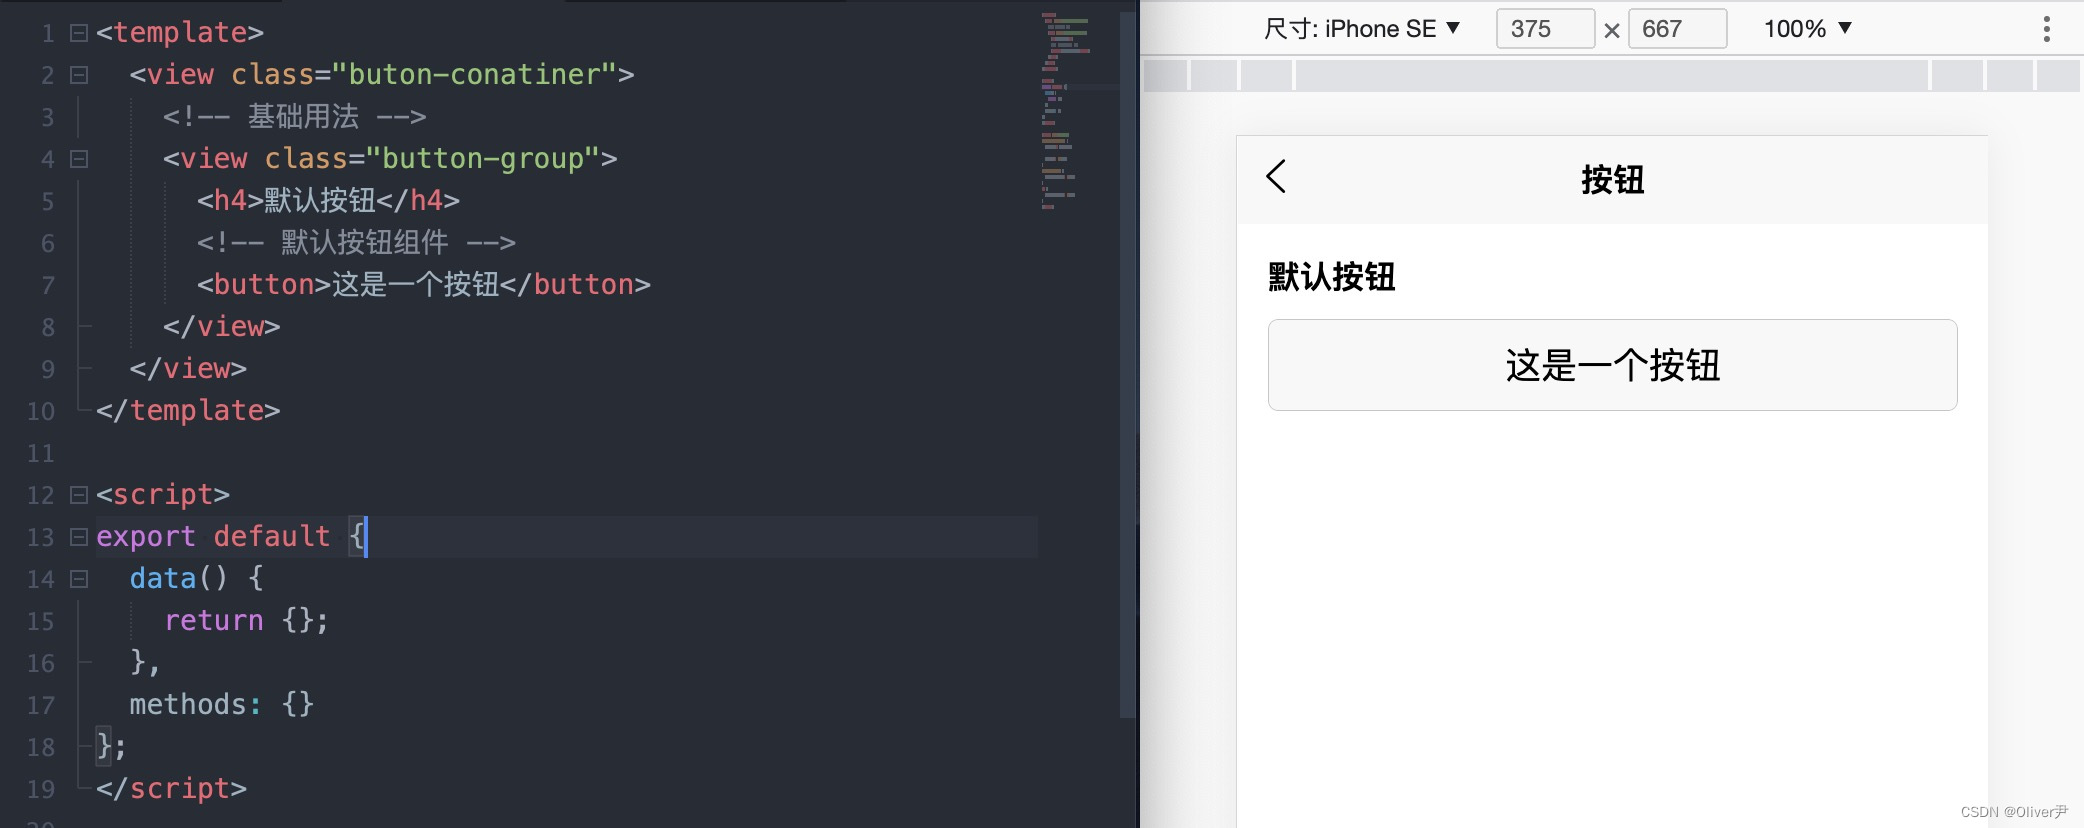Tap the 这是一个按钮 button in preview
Viewport: 2084px width, 828px height.
coord(1612,365)
